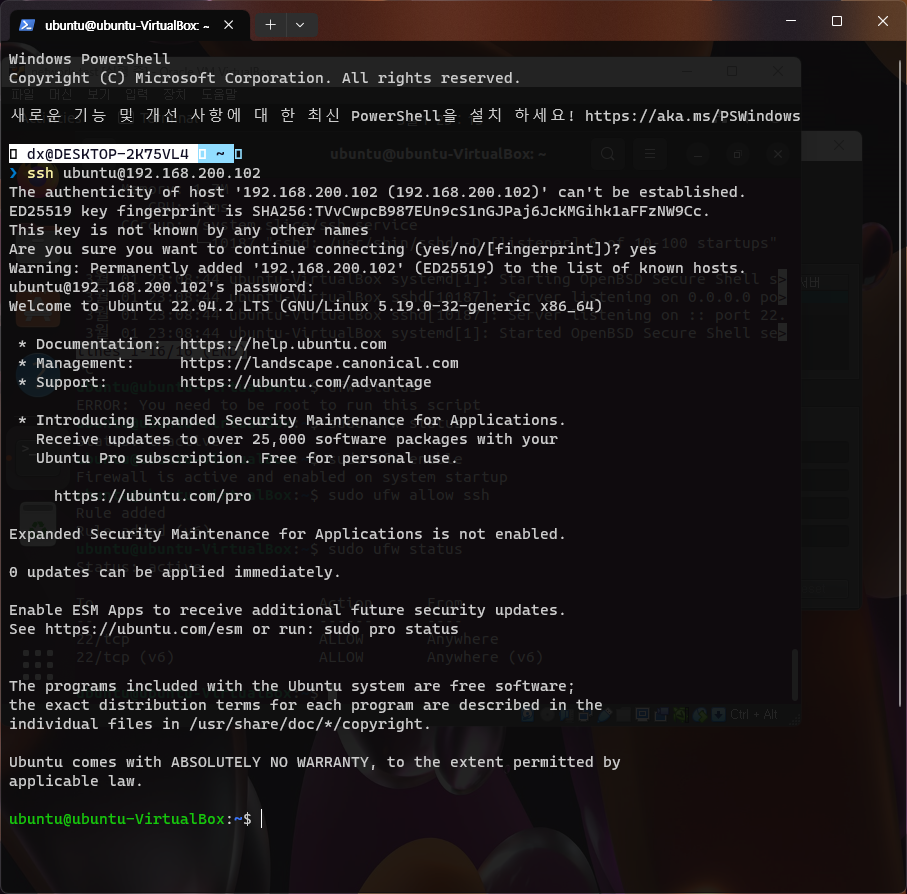Click the terminal's vertical scrollbar
Viewport: 907px width, 894px height.
coord(901,382)
